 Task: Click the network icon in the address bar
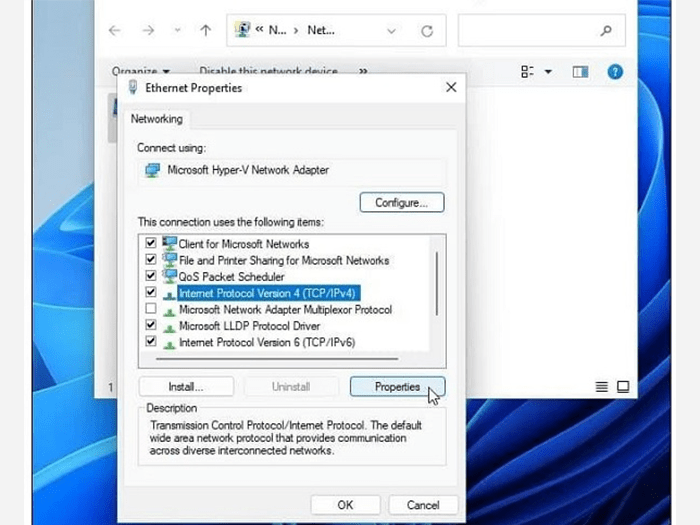(x=242, y=29)
